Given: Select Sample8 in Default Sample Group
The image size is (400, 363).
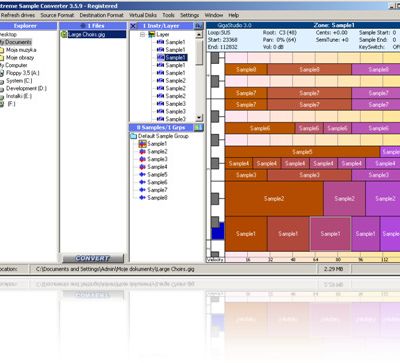Looking at the screenshot, I should coord(157,198).
